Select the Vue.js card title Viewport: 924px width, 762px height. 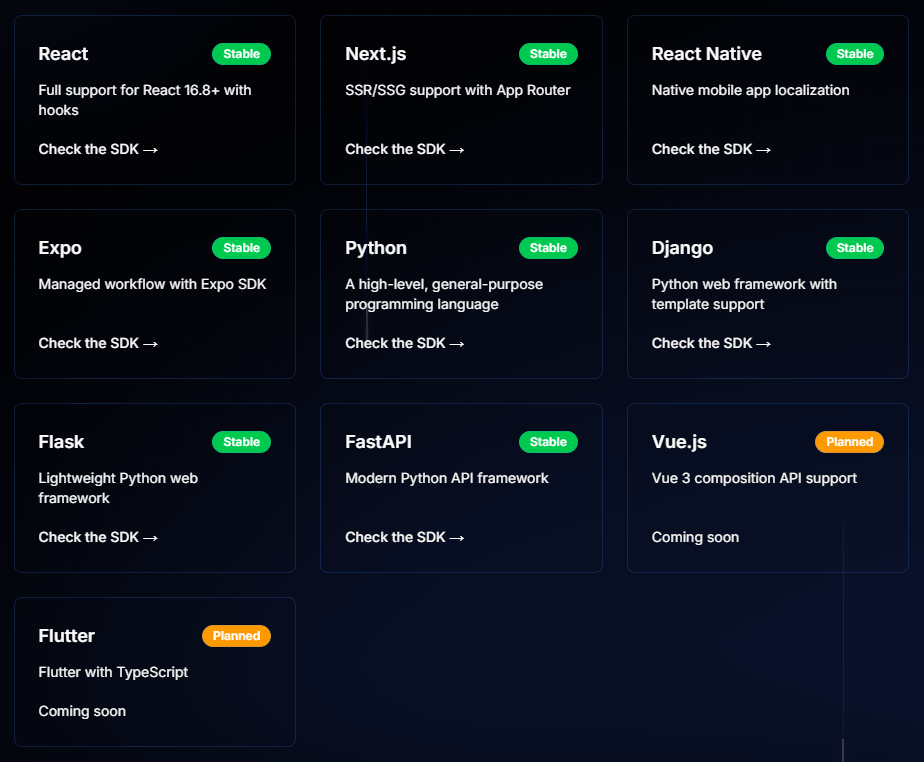(x=679, y=442)
